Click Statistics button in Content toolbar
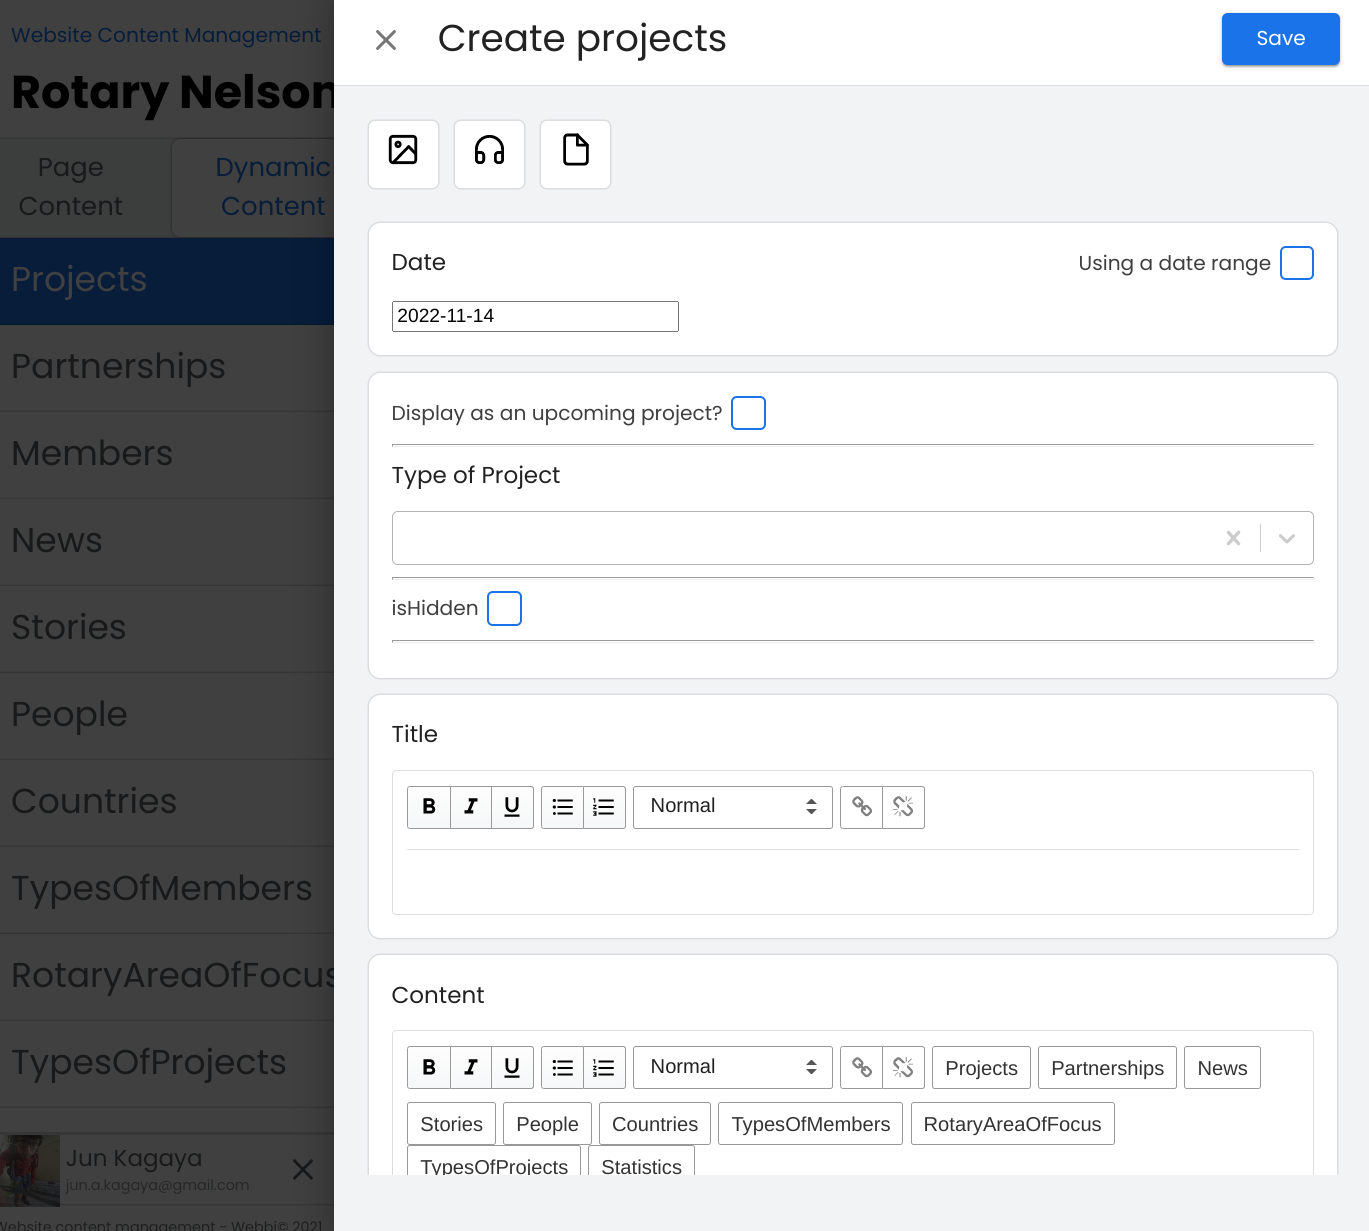 pyautogui.click(x=641, y=1162)
